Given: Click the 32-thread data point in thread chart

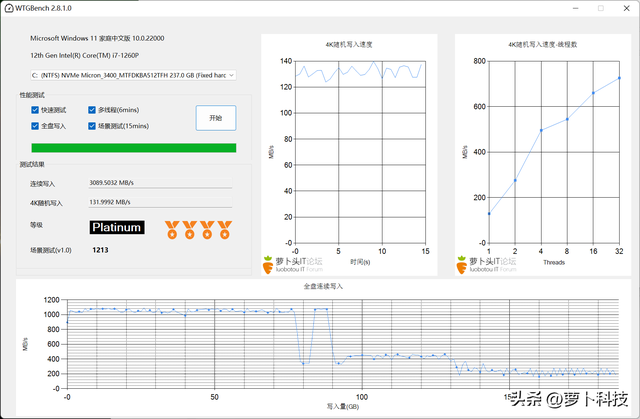Looking at the screenshot, I should coord(619,78).
